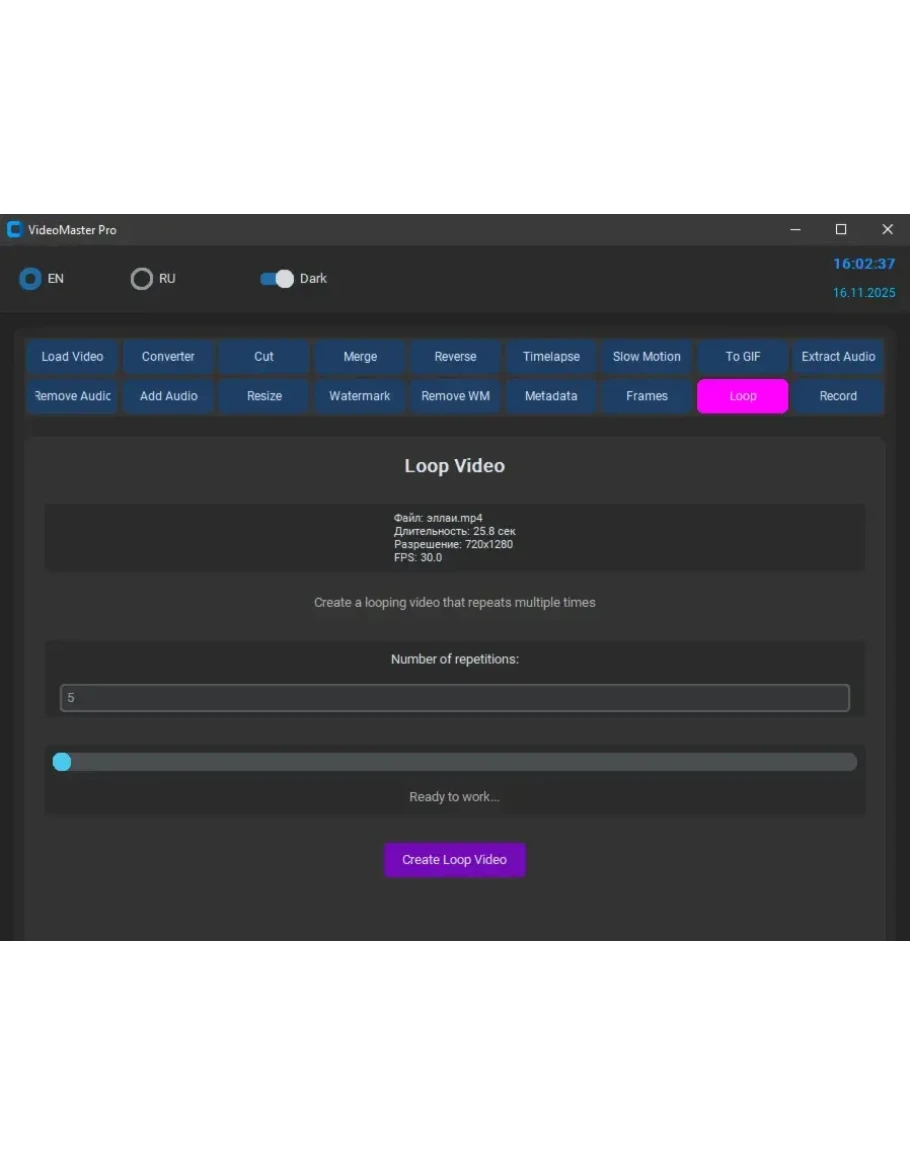Switch to the Converter tab
Viewport: 910px width, 1155px height.
coord(168,357)
